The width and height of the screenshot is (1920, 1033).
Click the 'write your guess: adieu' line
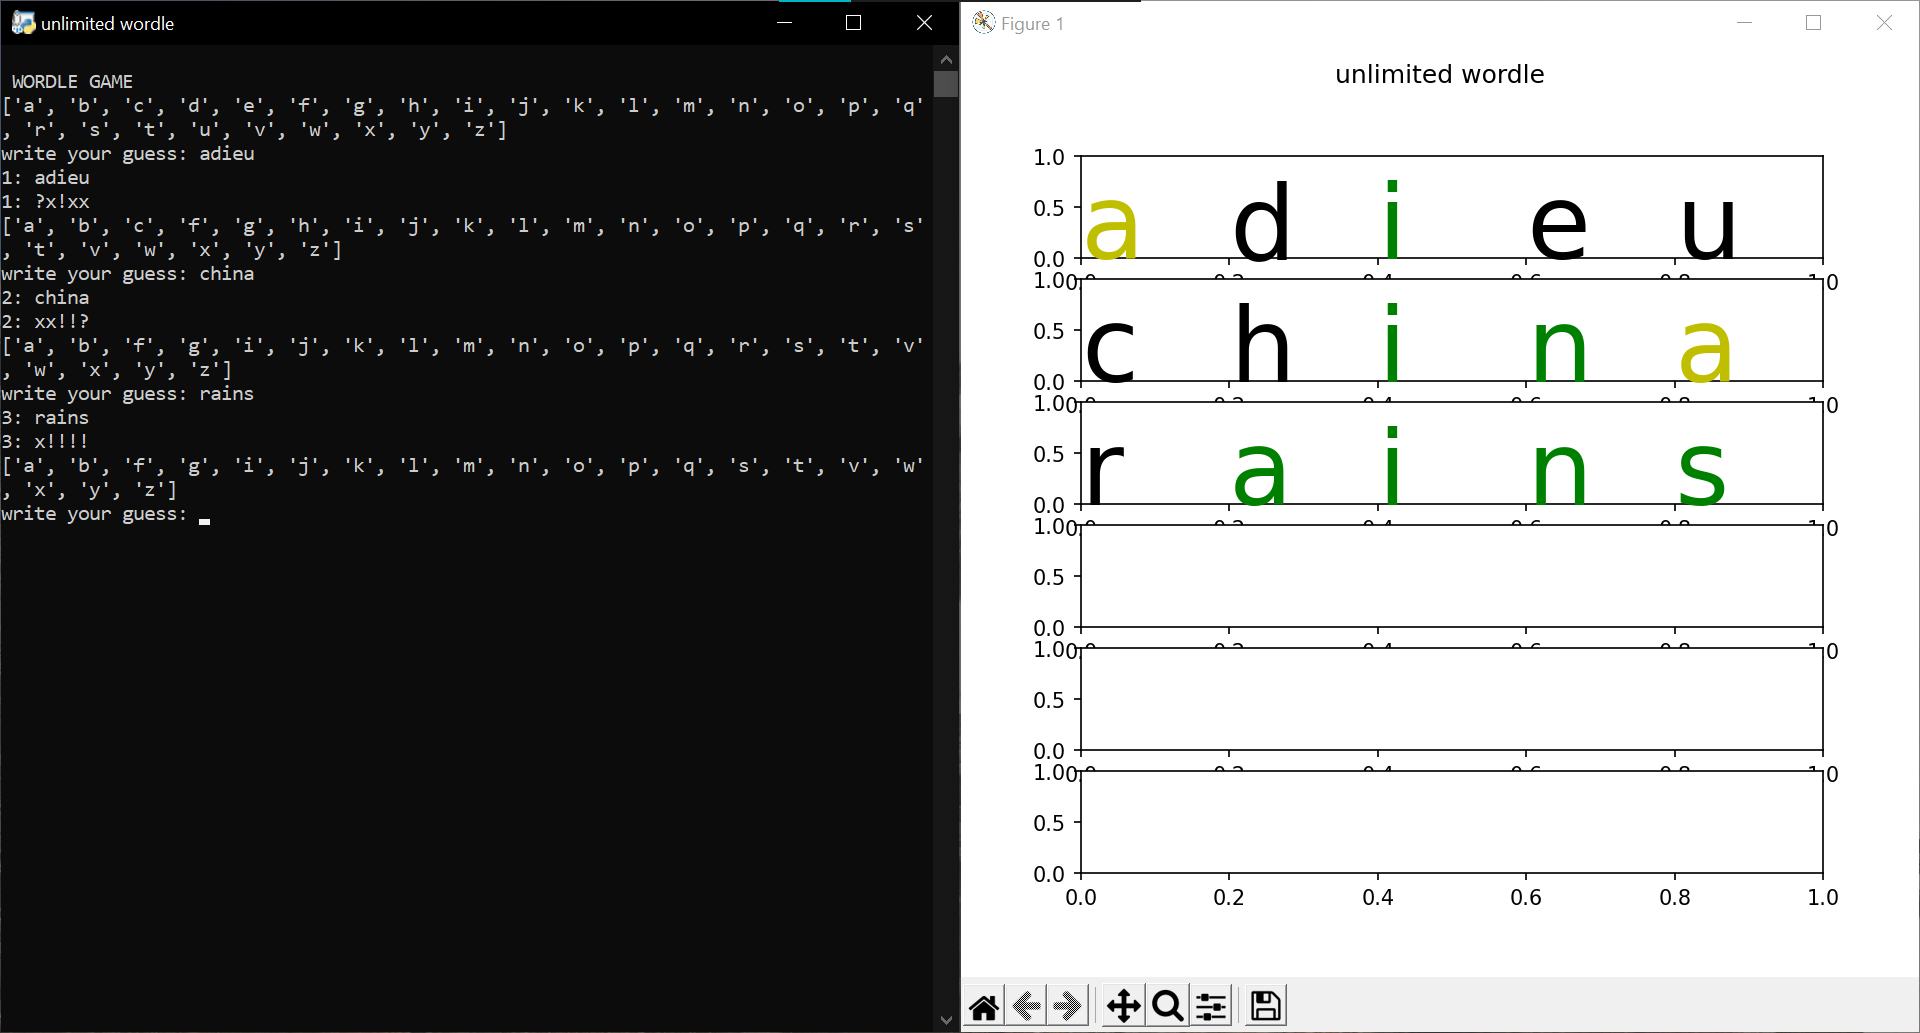[x=128, y=154]
